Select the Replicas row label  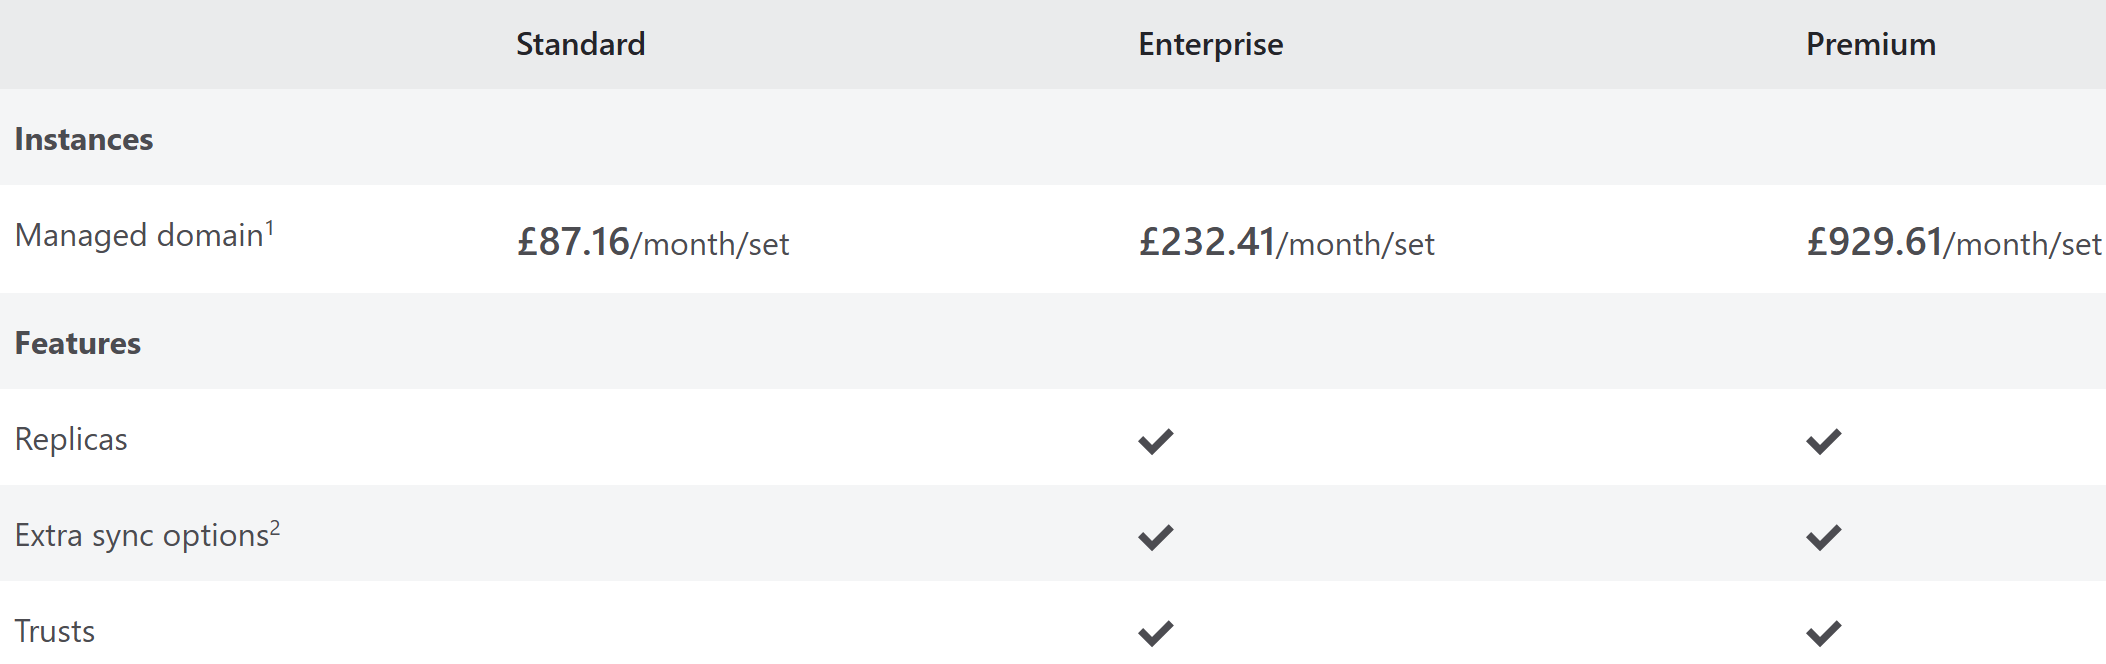tap(71, 440)
